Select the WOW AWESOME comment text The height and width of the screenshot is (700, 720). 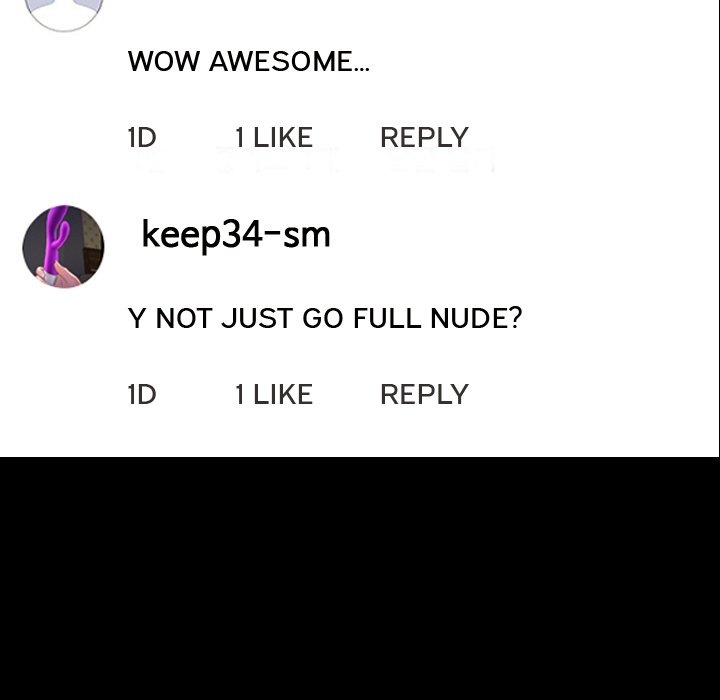click(x=248, y=61)
